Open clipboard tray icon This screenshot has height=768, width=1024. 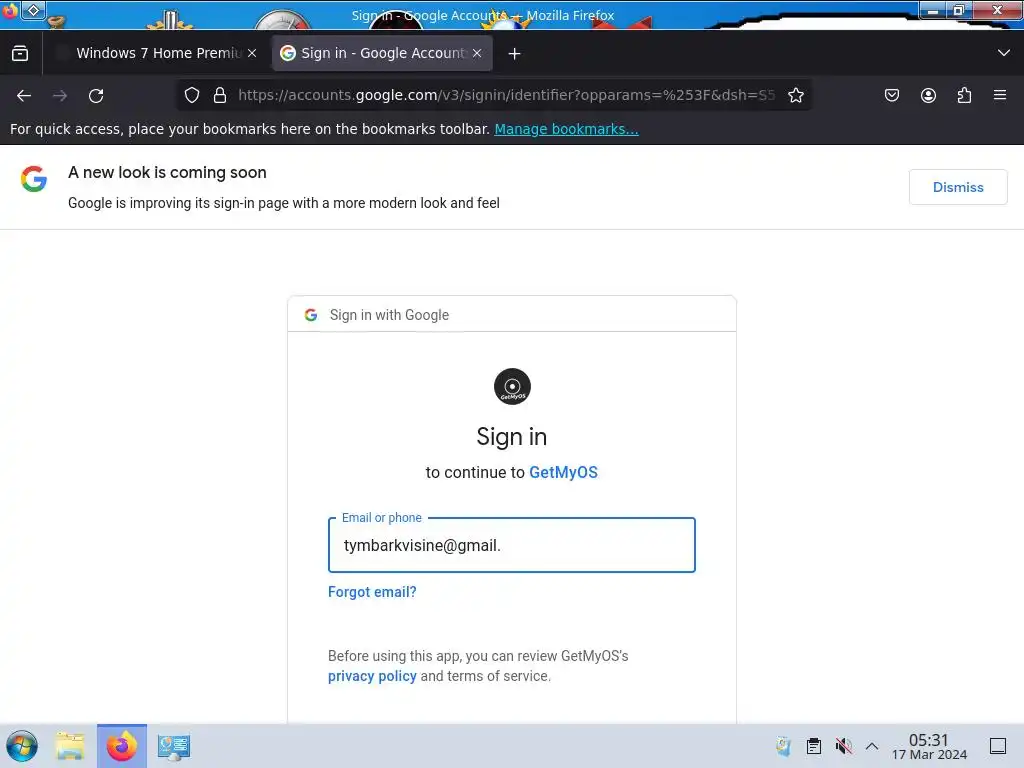coord(814,746)
